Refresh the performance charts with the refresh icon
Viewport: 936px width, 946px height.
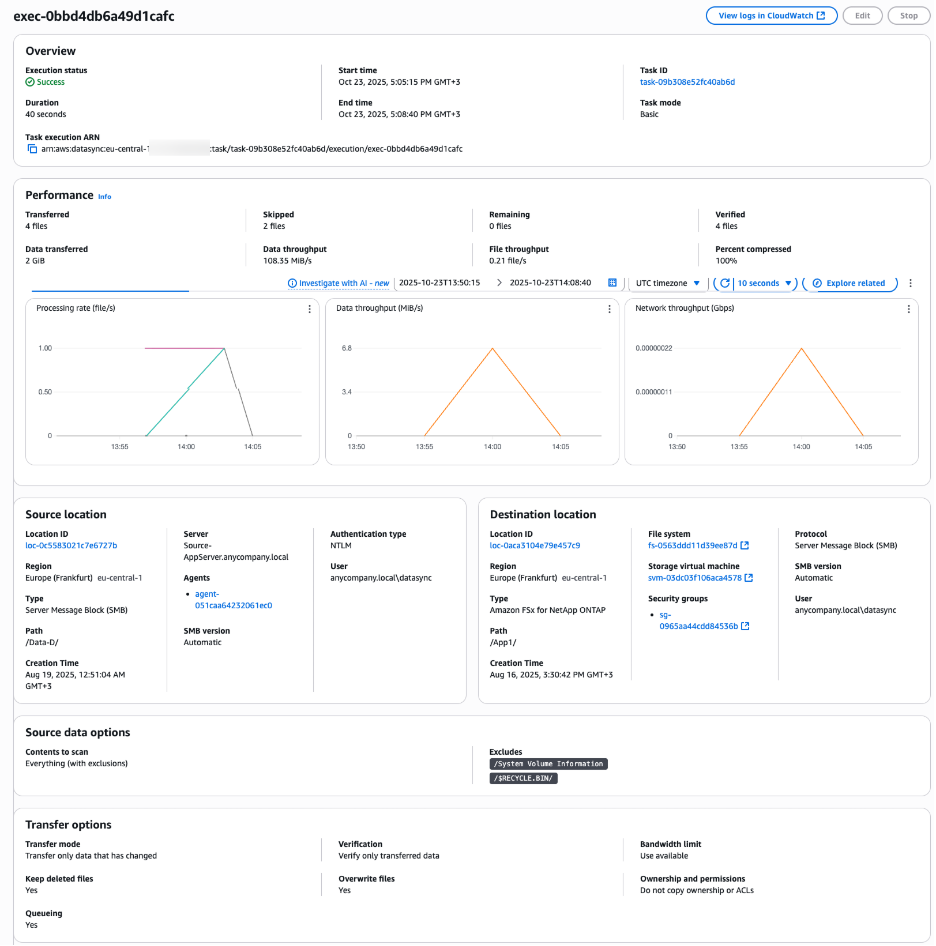(727, 282)
